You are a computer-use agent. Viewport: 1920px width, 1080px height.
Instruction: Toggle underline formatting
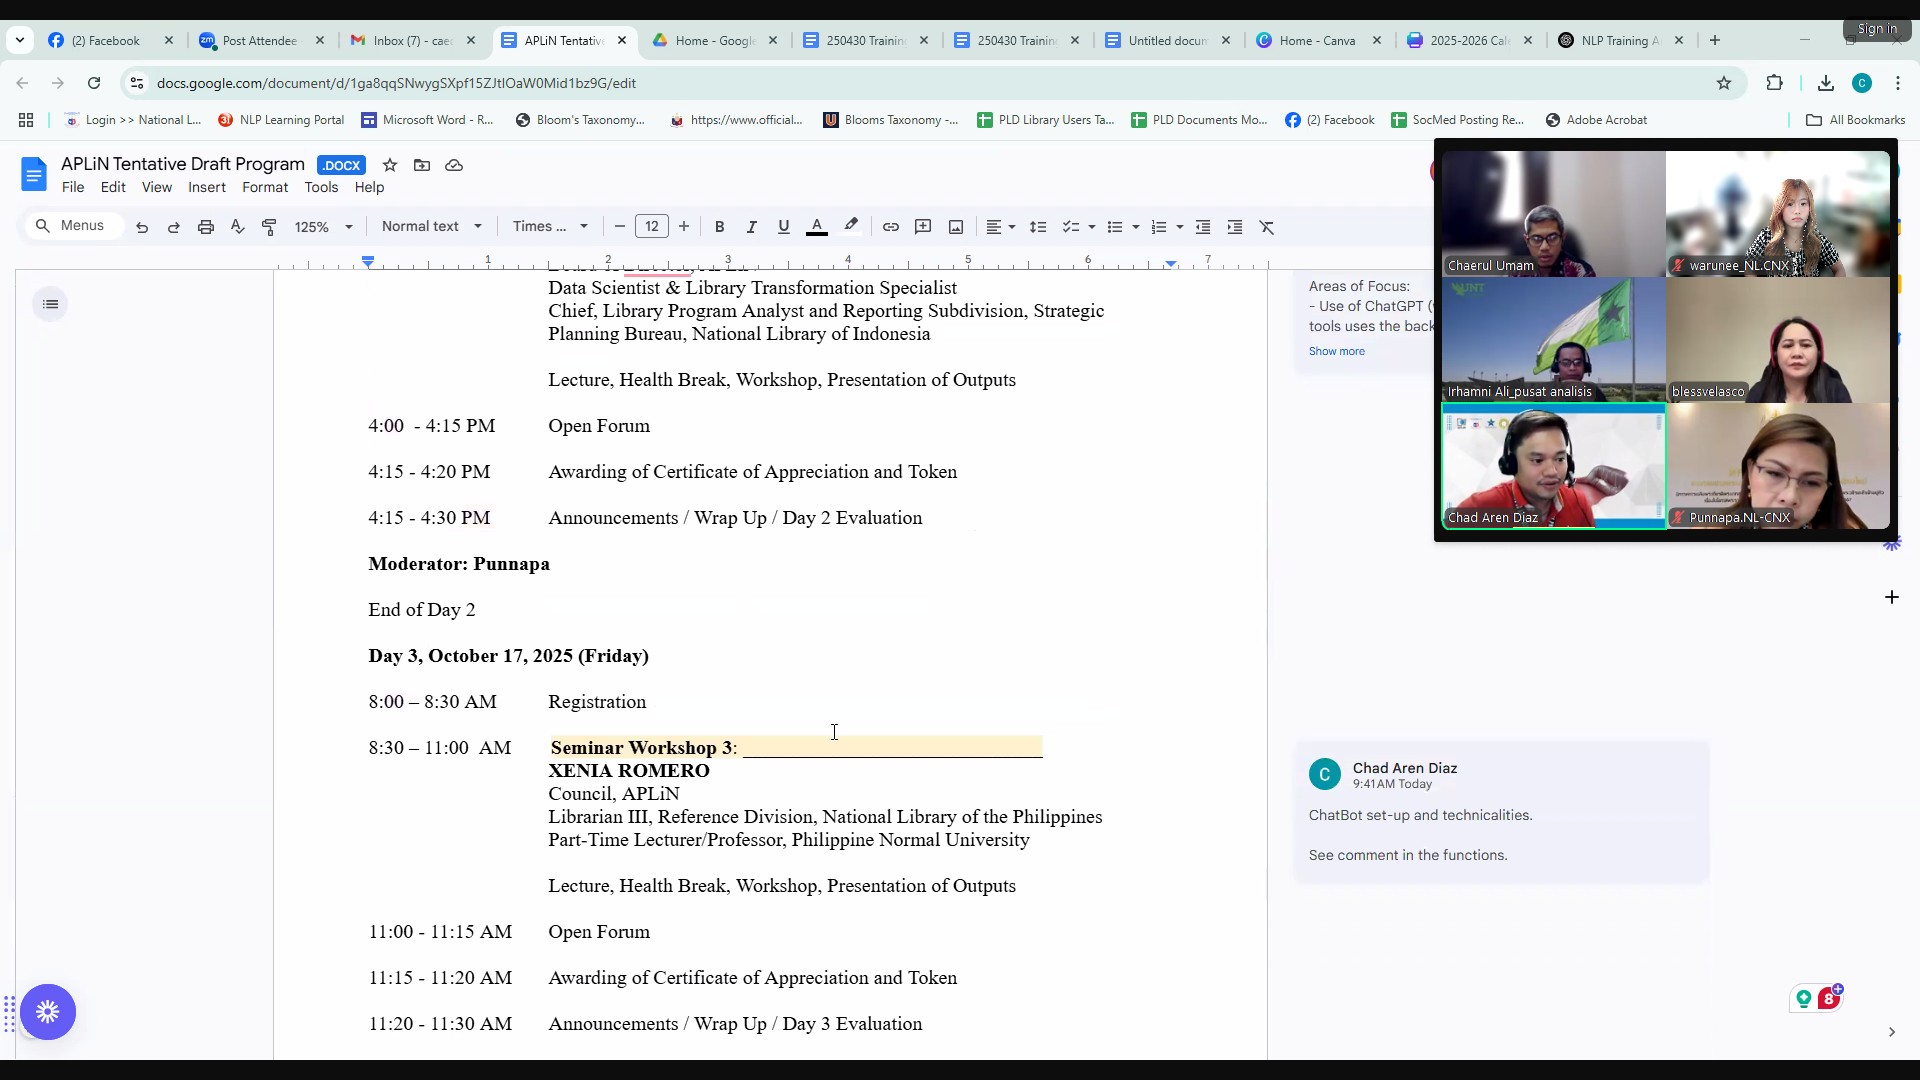click(x=783, y=227)
